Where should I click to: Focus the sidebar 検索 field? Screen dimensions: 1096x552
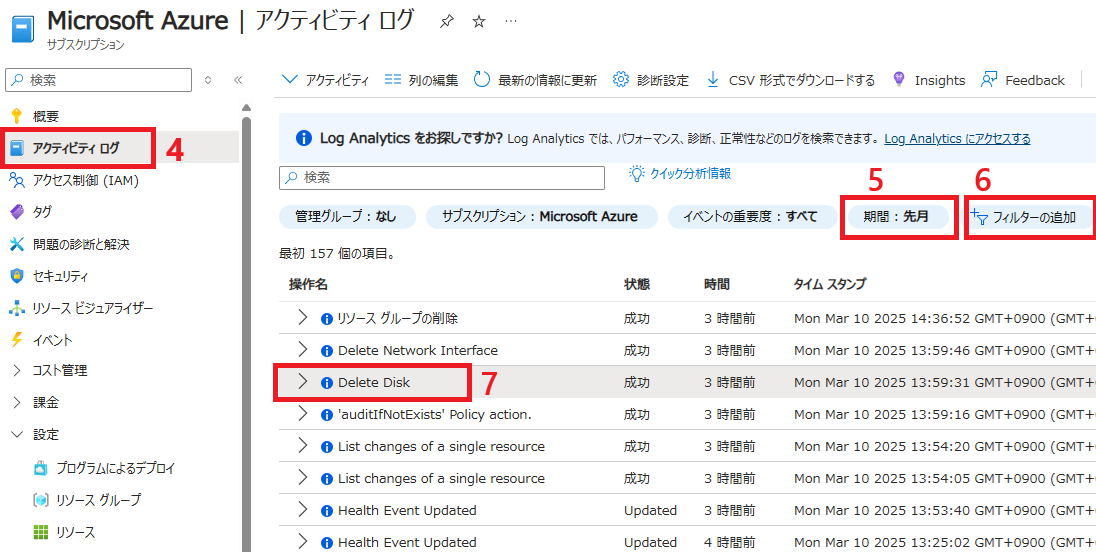point(98,80)
